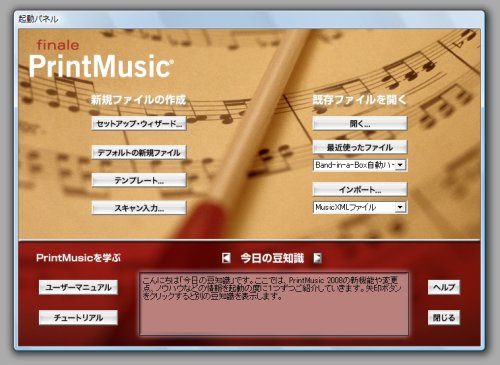This screenshot has height=365, width=500.
Task: Show next tip with right arrow icon
Action: [318, 258]
